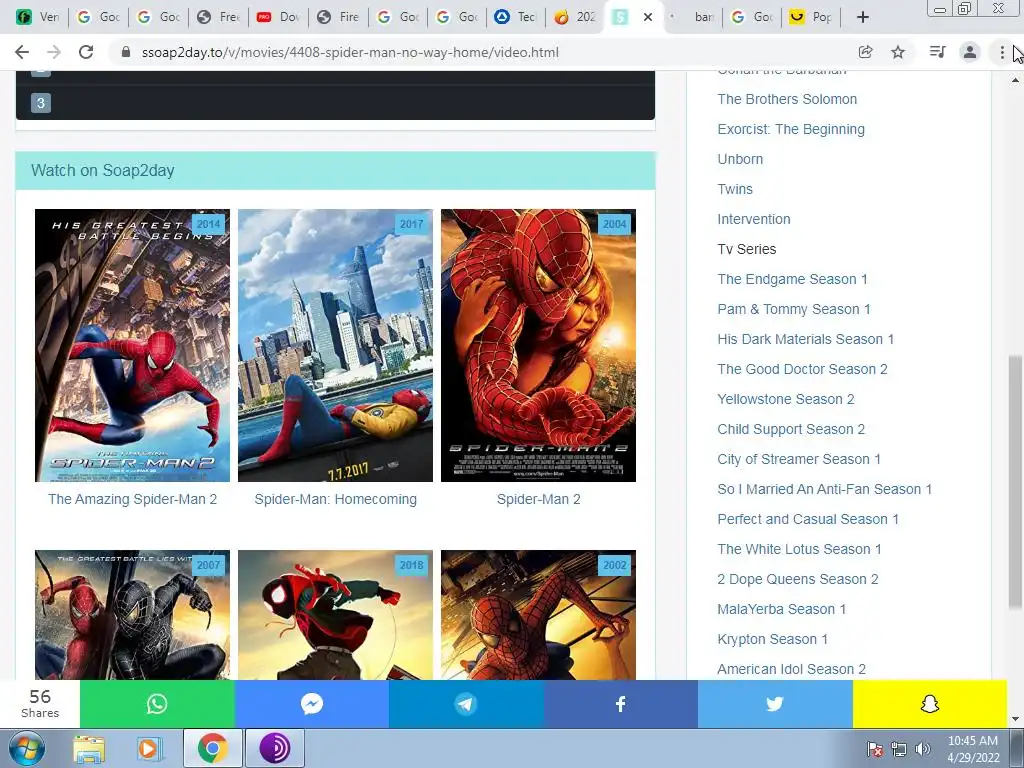Share via Messenger button
Viewport: 1024px width, 768px height.
point(312,704)
